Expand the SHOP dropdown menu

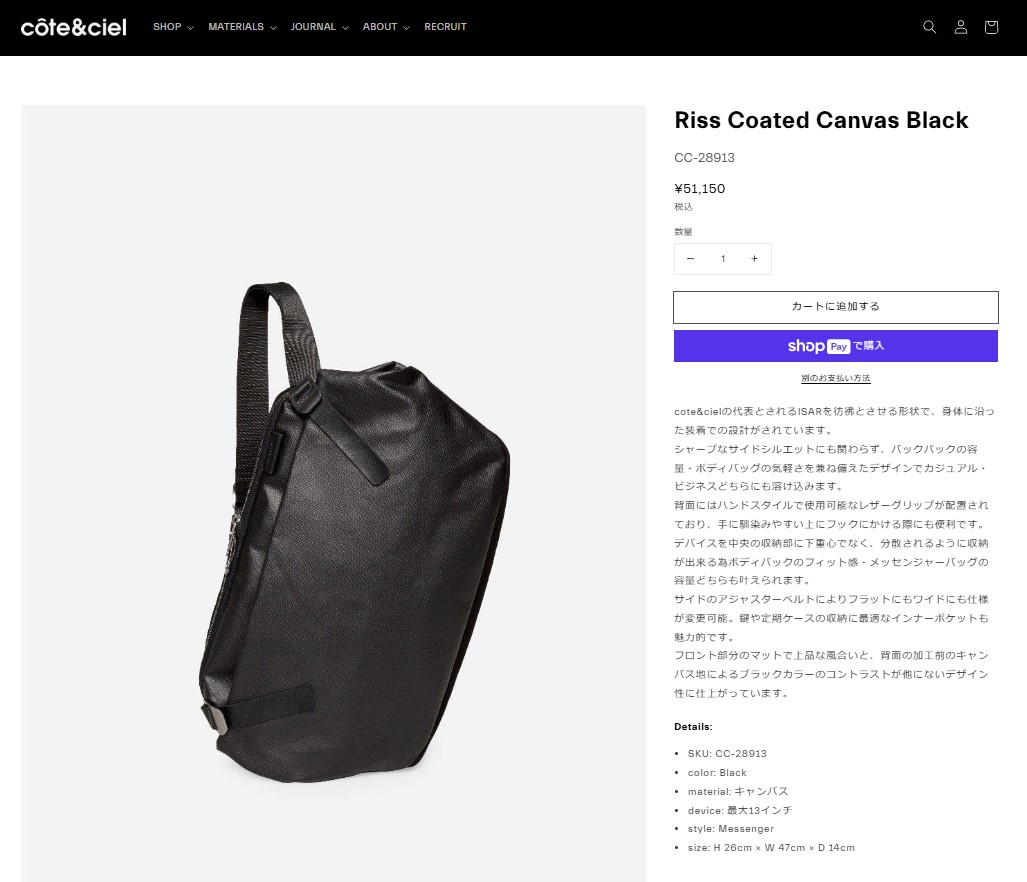(x=173, y=27)
